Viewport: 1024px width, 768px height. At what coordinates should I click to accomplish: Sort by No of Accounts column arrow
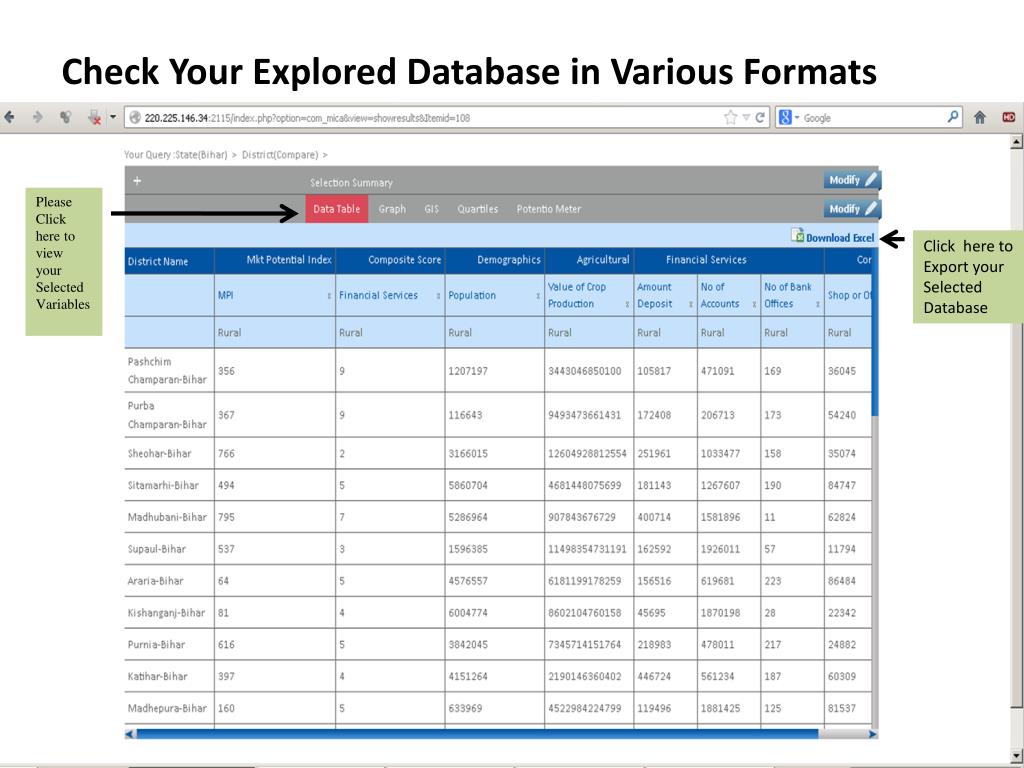(x=753, y=304)
